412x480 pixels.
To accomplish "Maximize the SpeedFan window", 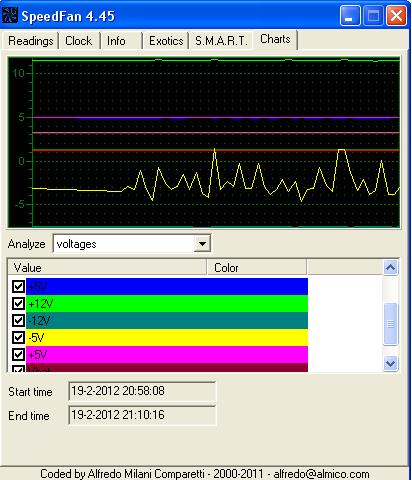I will coord(373,16).
